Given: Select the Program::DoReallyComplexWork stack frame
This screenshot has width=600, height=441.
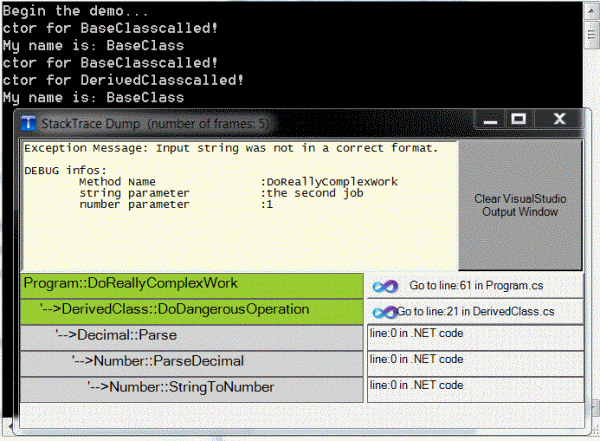Looking at the screenshot, I should click(192, 285).
